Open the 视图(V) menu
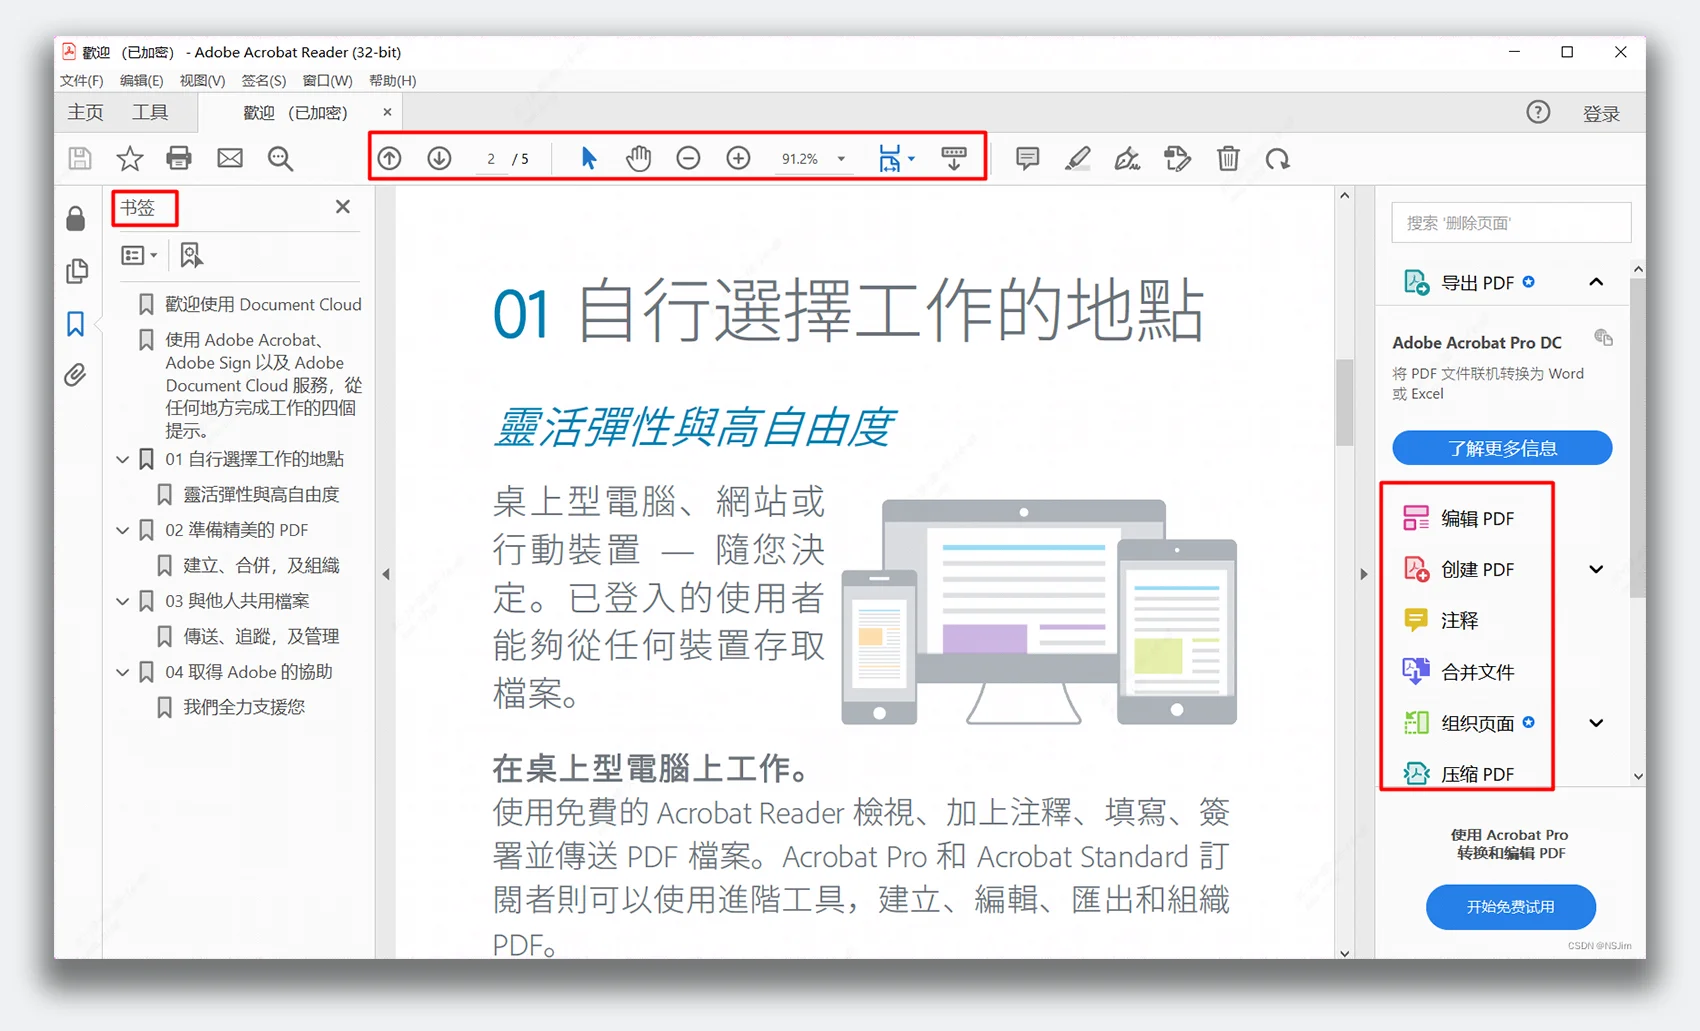 click(202, 80)
